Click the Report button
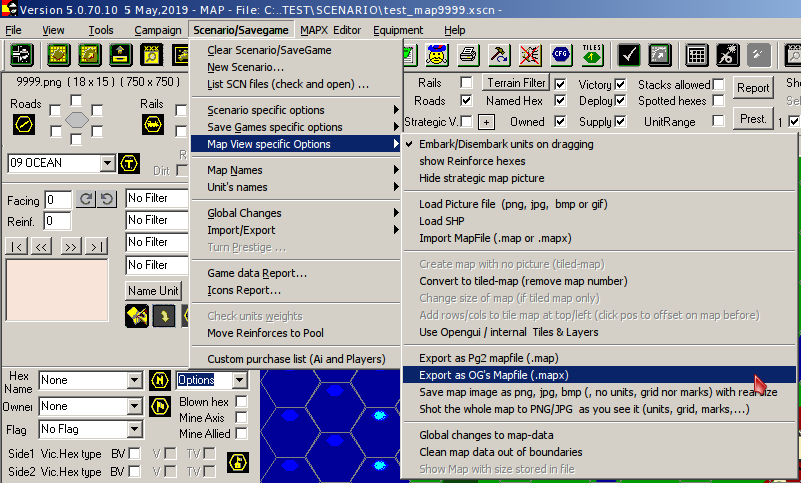The width and height of the screenshot is (801, 483). tap(753, 88)
